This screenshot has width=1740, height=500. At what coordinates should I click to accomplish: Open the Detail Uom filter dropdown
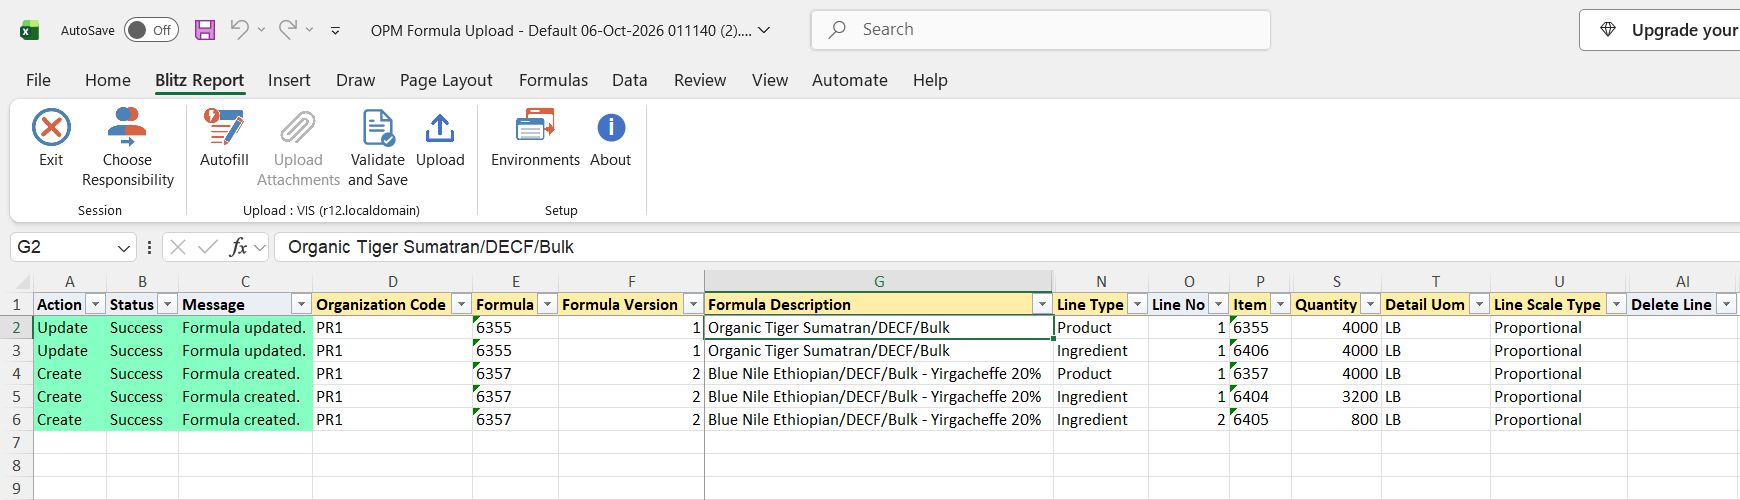click(x=1479, y=304)
